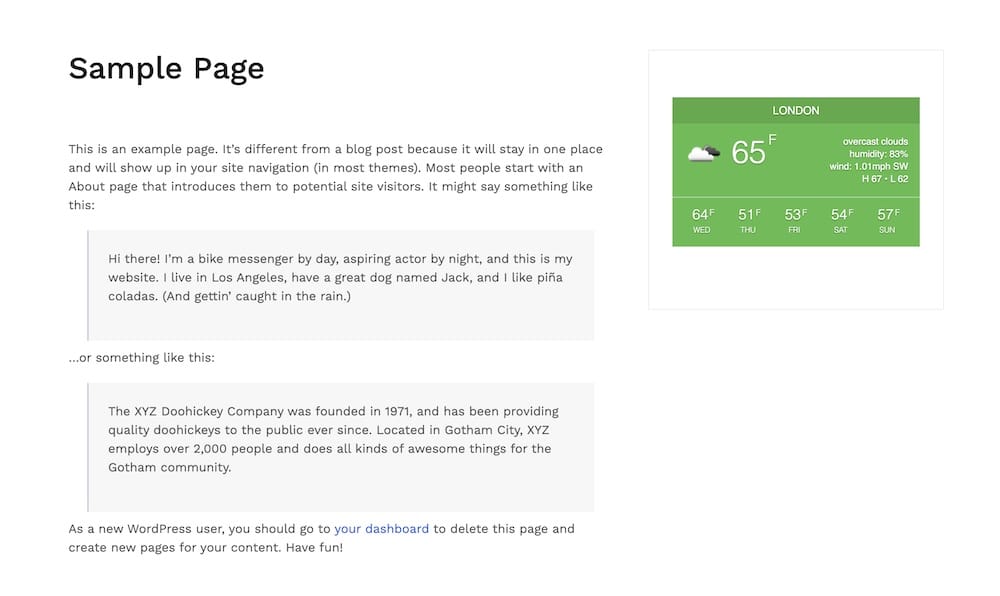Click the current temperature 65 F
The image size is (1000, 596).
(754, 151)
